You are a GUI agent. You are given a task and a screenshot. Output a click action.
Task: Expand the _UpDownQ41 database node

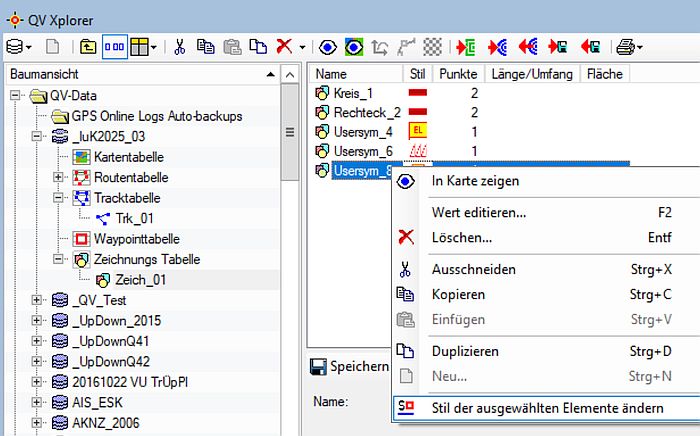point(37,341)
